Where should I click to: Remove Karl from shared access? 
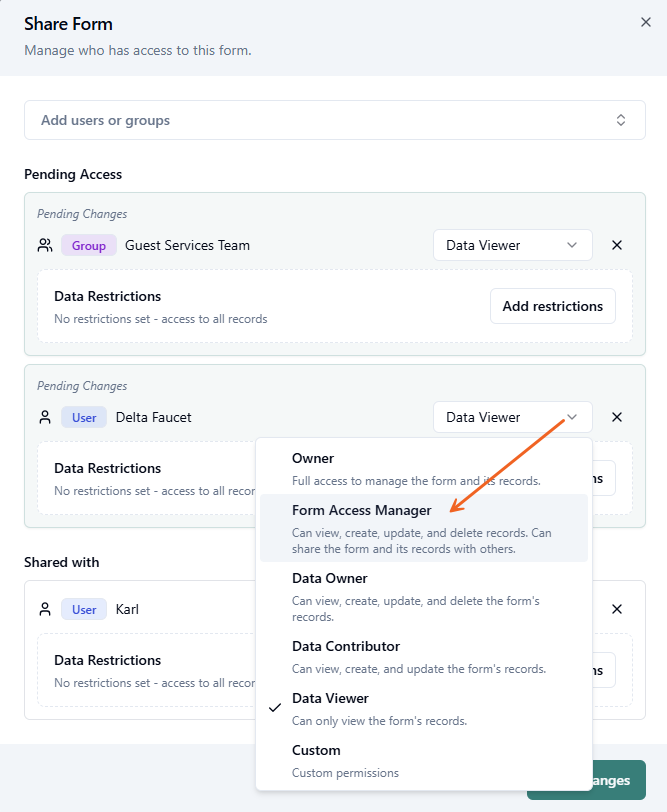click(x=617, y=609)
